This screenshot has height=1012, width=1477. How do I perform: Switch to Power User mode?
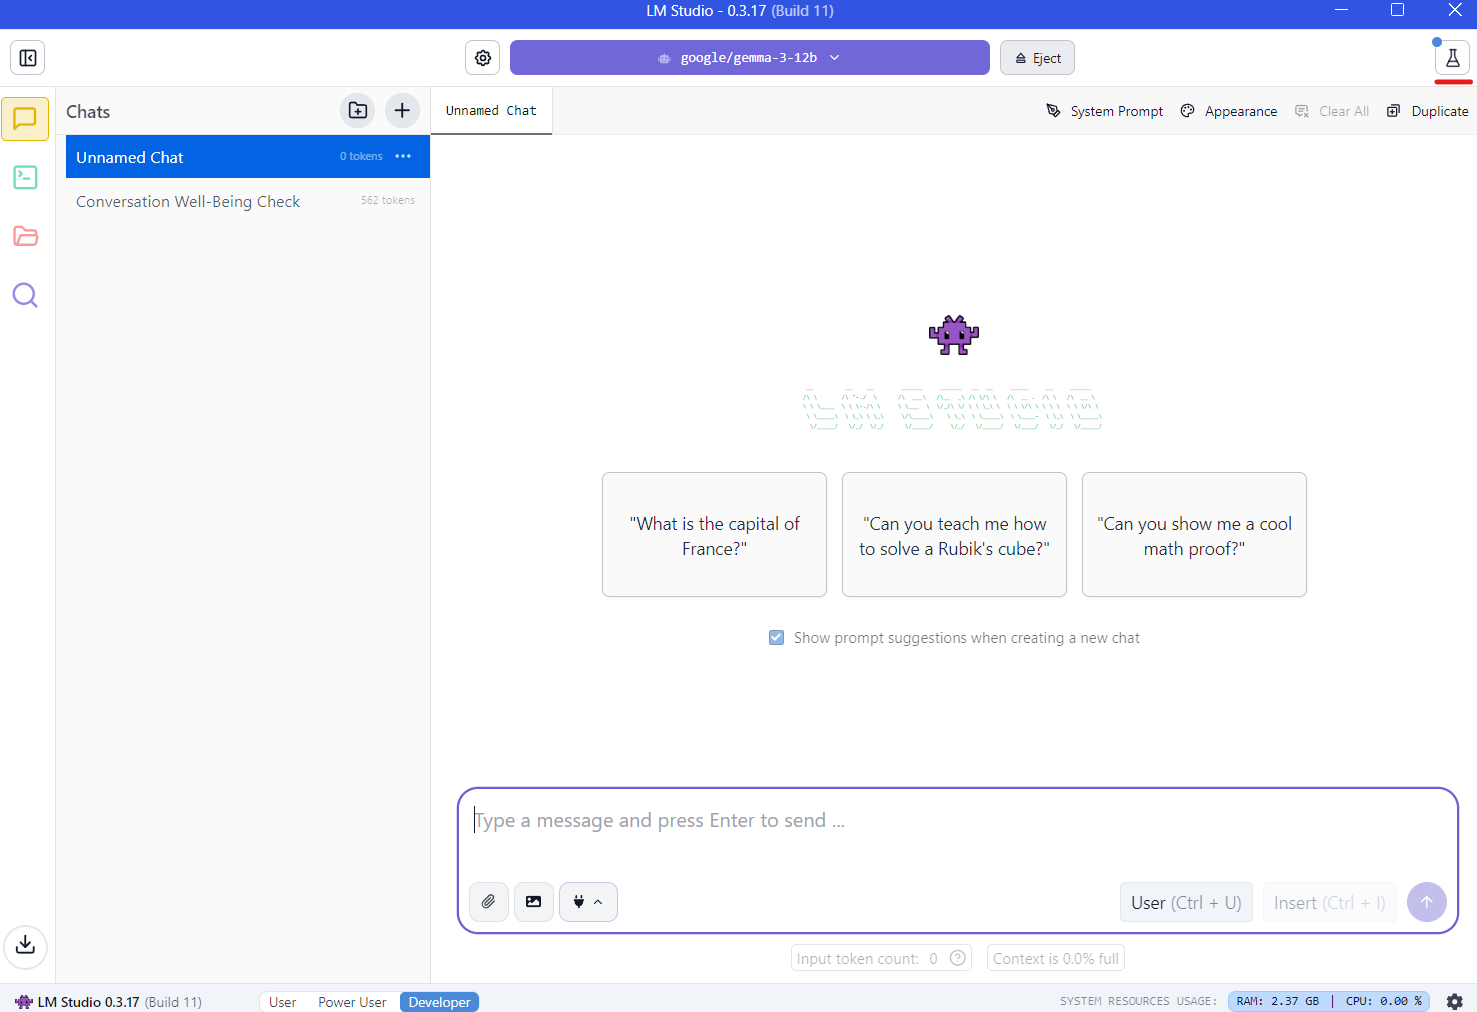tap(352, 1002)
